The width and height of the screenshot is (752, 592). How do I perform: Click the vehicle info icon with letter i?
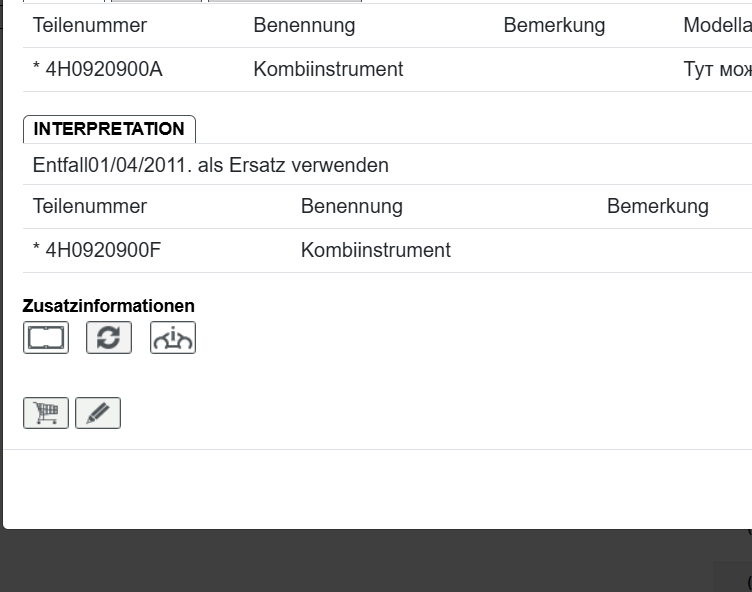tap(173, 338)
